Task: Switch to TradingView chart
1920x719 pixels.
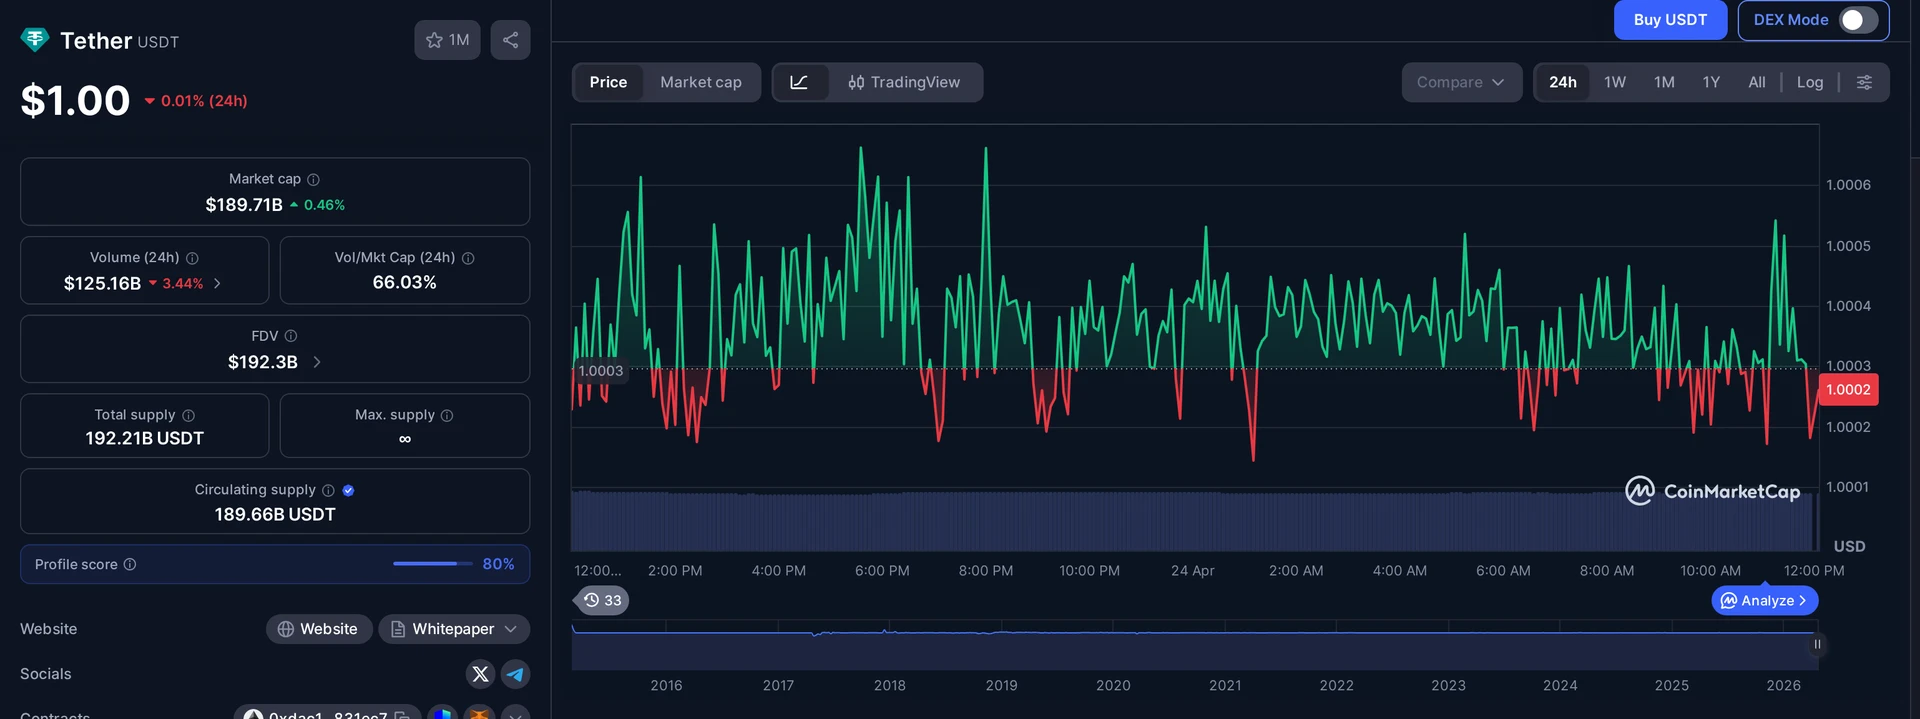Action: [x=904, y=82]
